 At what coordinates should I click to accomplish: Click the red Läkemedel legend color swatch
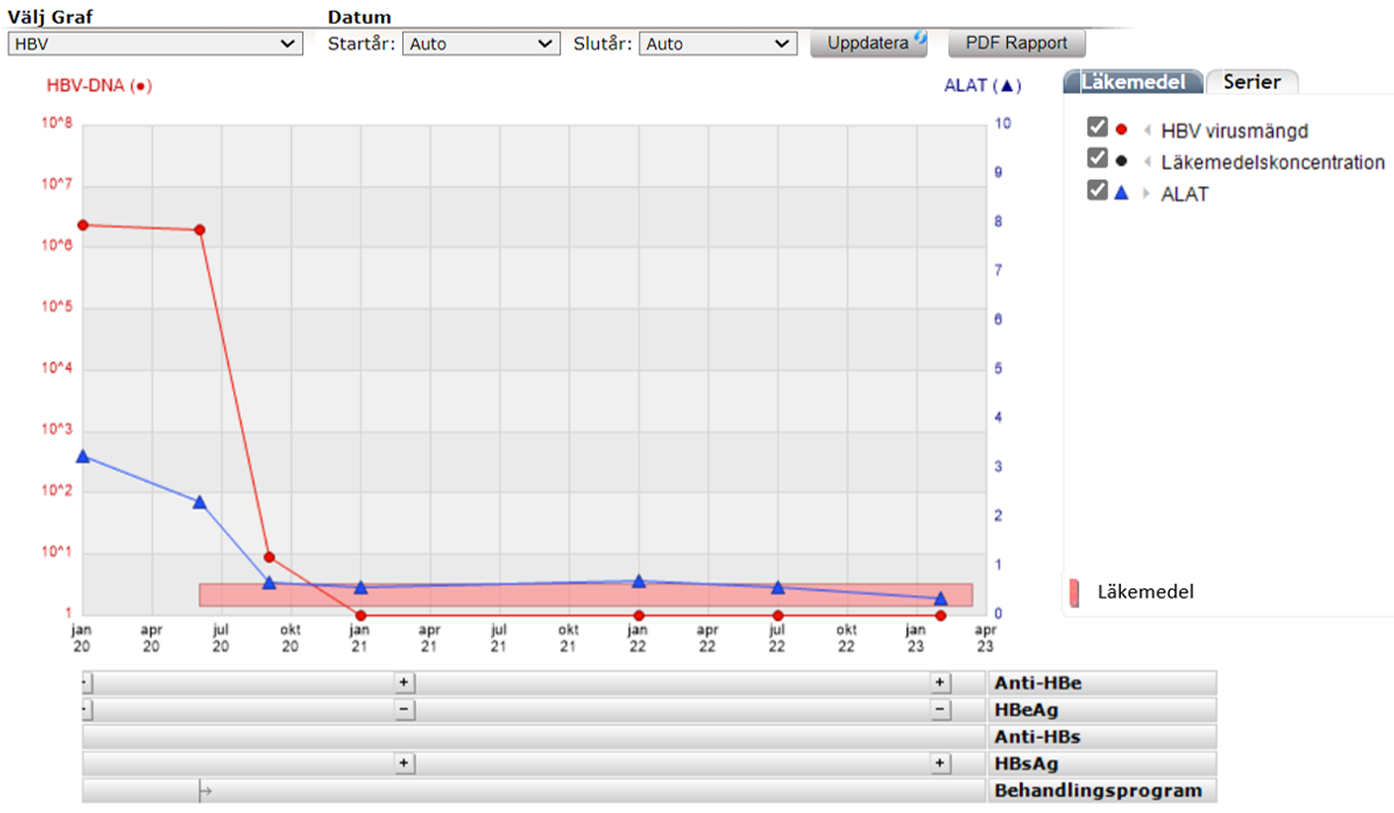pos(1074,592)
